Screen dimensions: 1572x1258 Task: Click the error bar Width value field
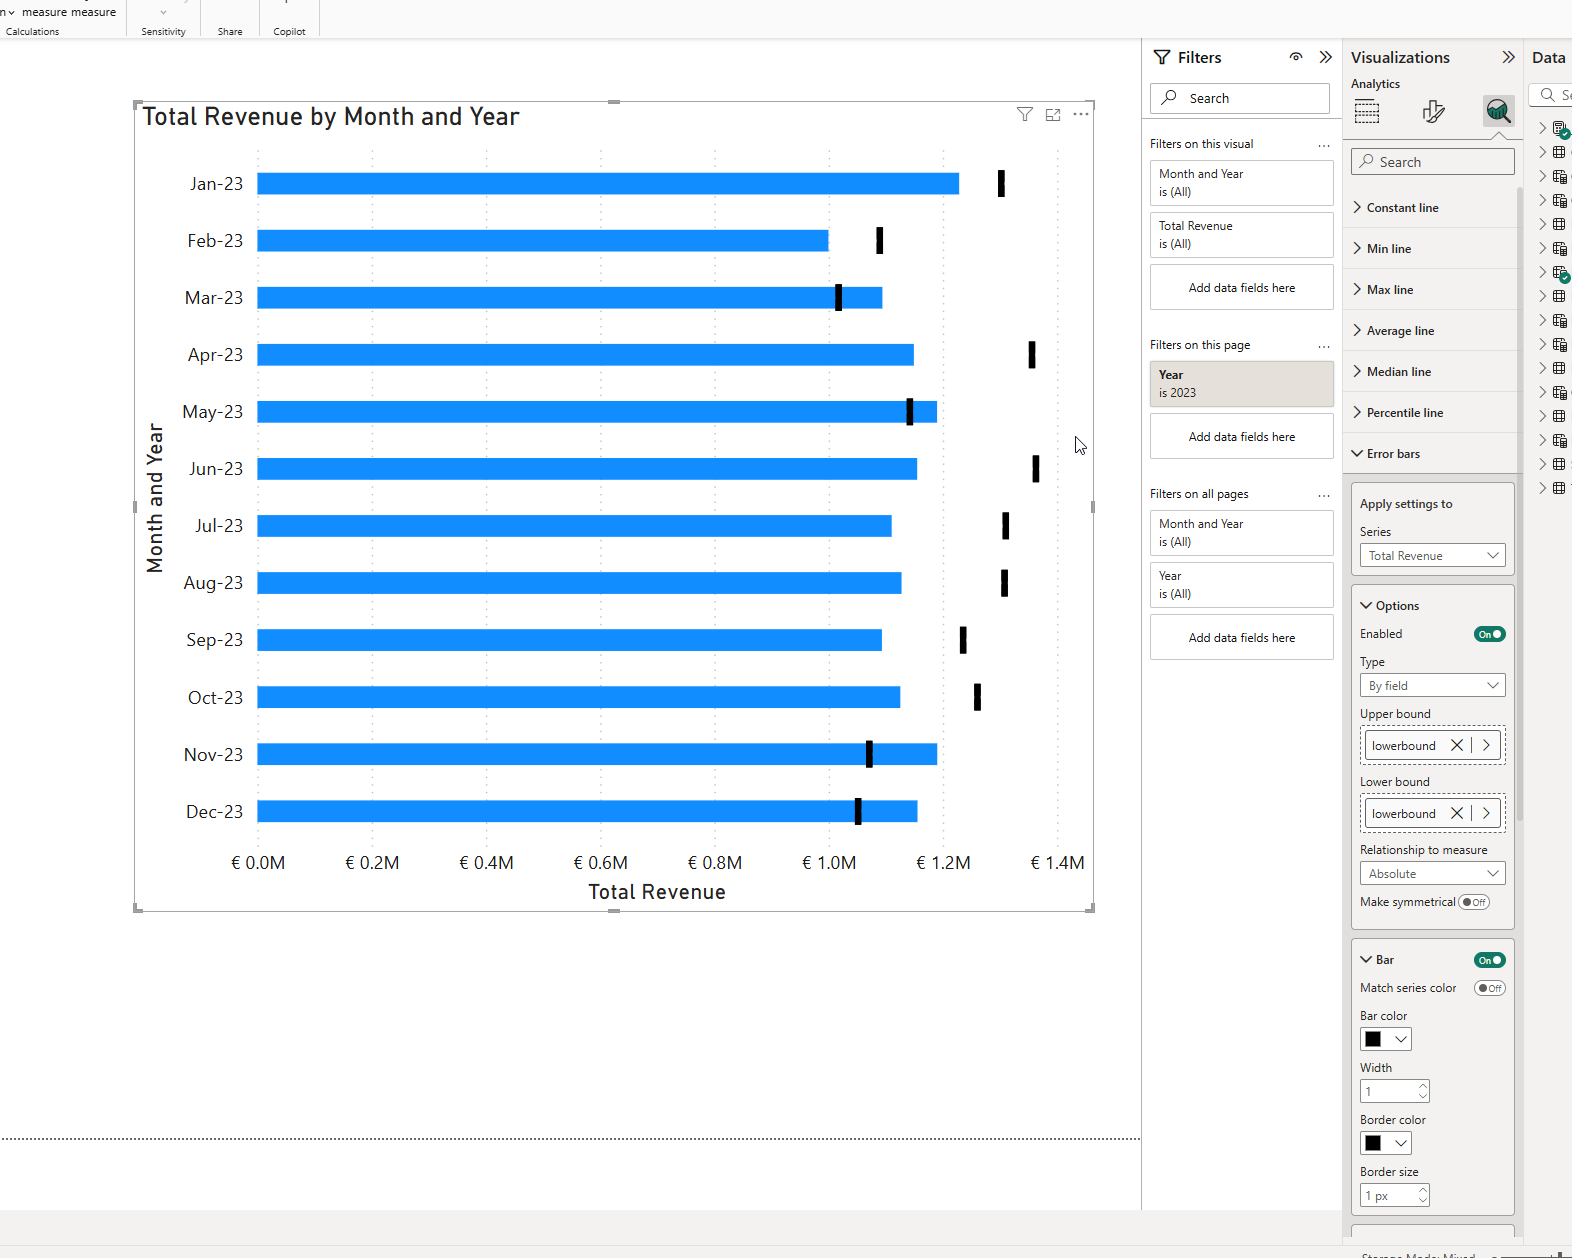click(1395, 1092)
